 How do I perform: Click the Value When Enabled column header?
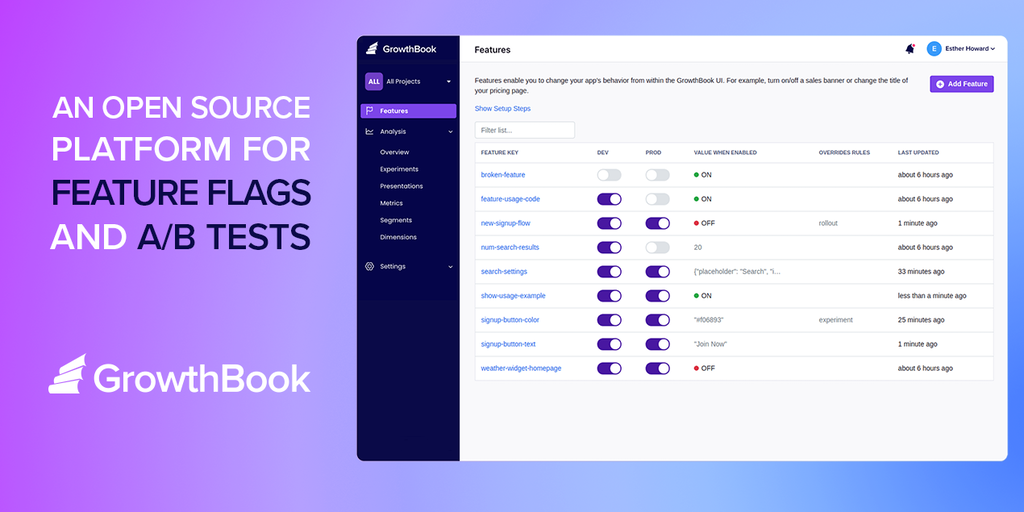[x=725, y=153]
